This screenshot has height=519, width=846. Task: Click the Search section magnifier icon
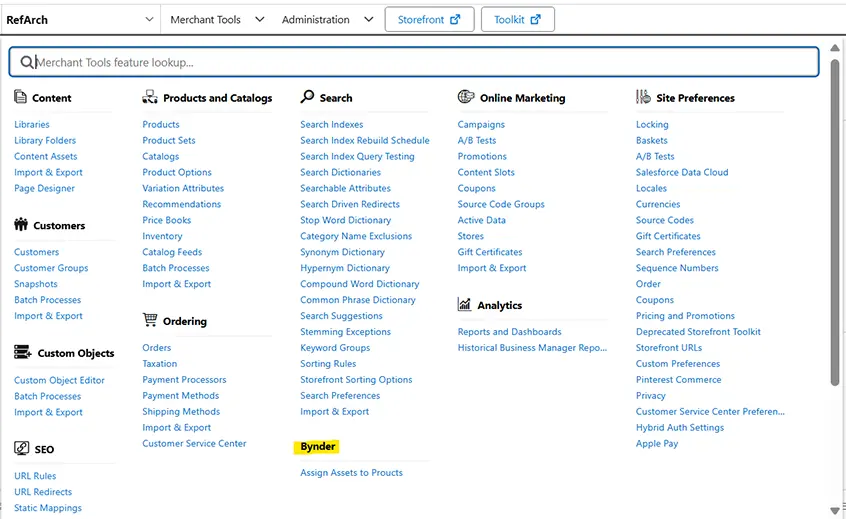click(307, 97)
